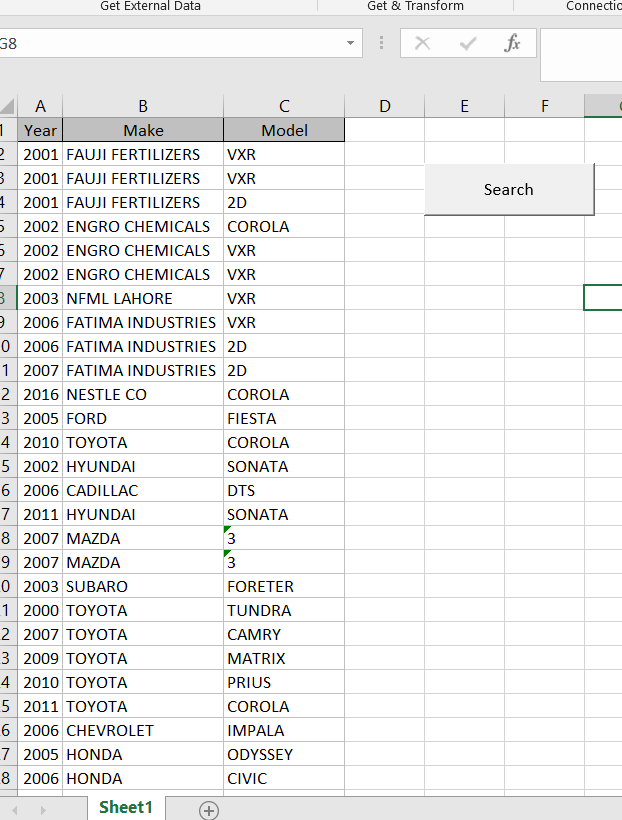The height and width of the screenshot is (820, 622).
Task: Select the CAMRY cell
Action: pos(284,634)
